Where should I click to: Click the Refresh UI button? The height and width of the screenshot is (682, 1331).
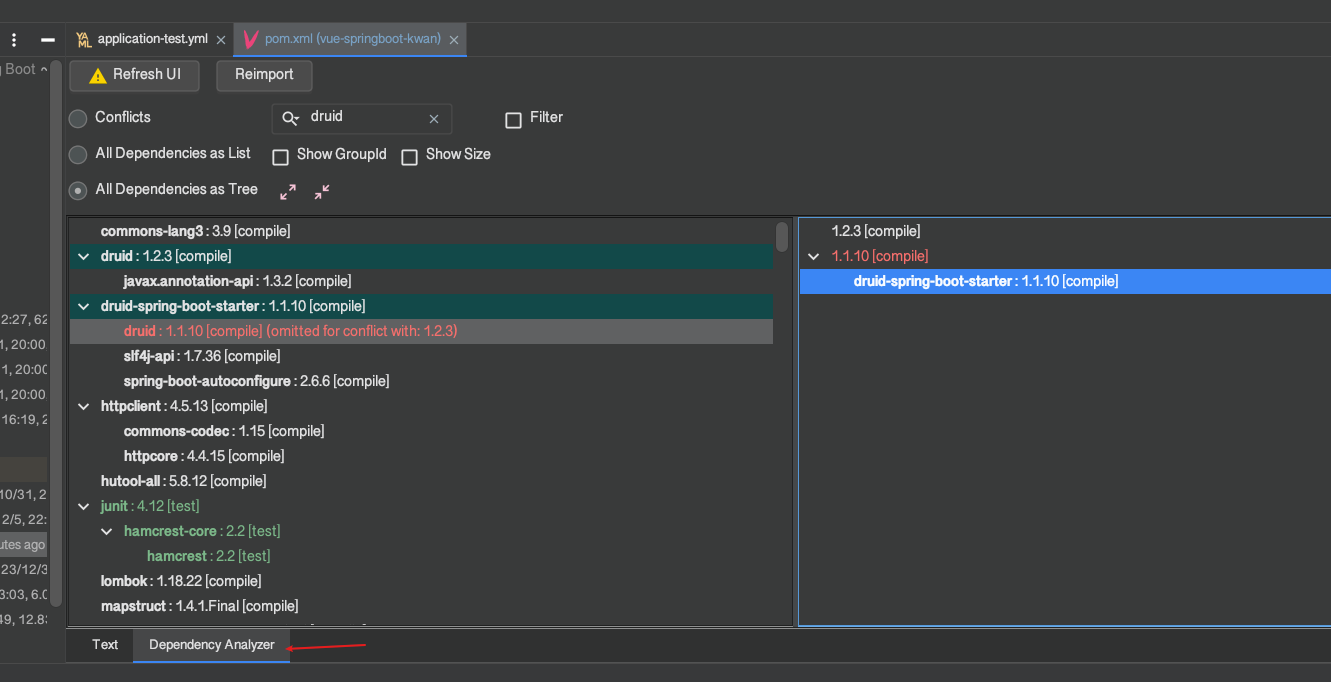(x=134, y=76)
